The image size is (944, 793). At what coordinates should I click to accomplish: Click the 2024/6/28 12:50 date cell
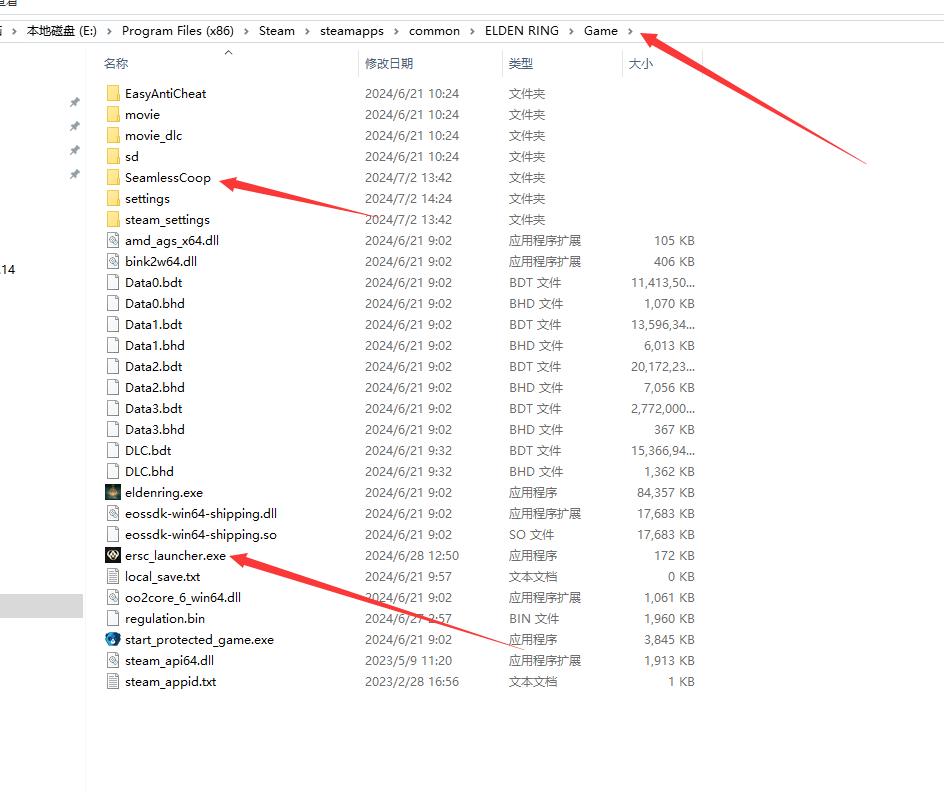click(x=412, y=556)
